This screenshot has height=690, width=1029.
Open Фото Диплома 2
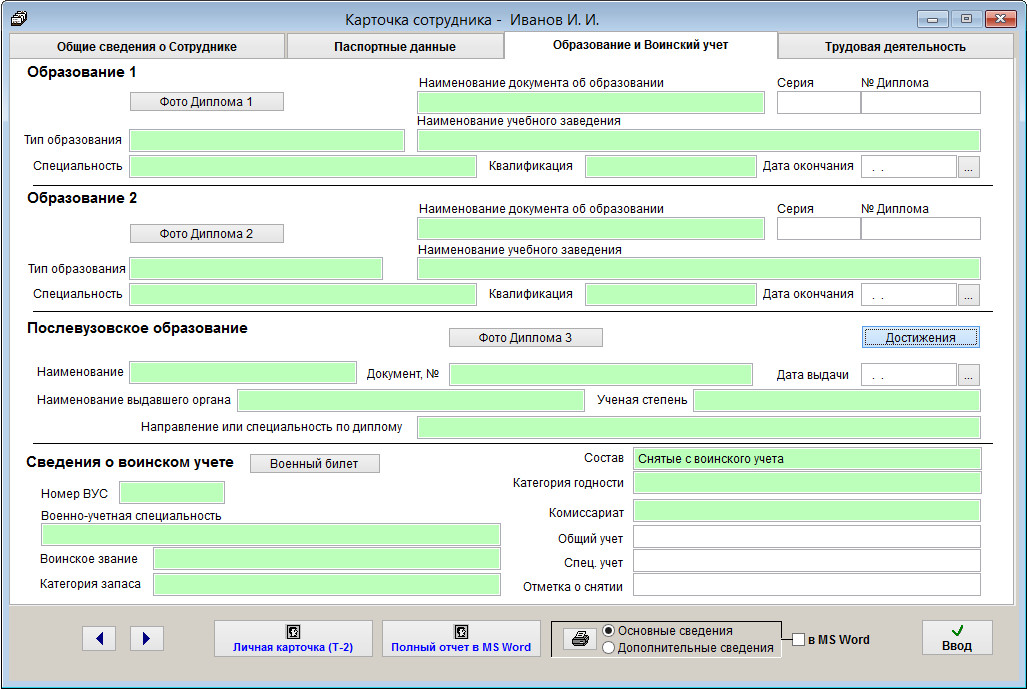[x=207, y=234]
